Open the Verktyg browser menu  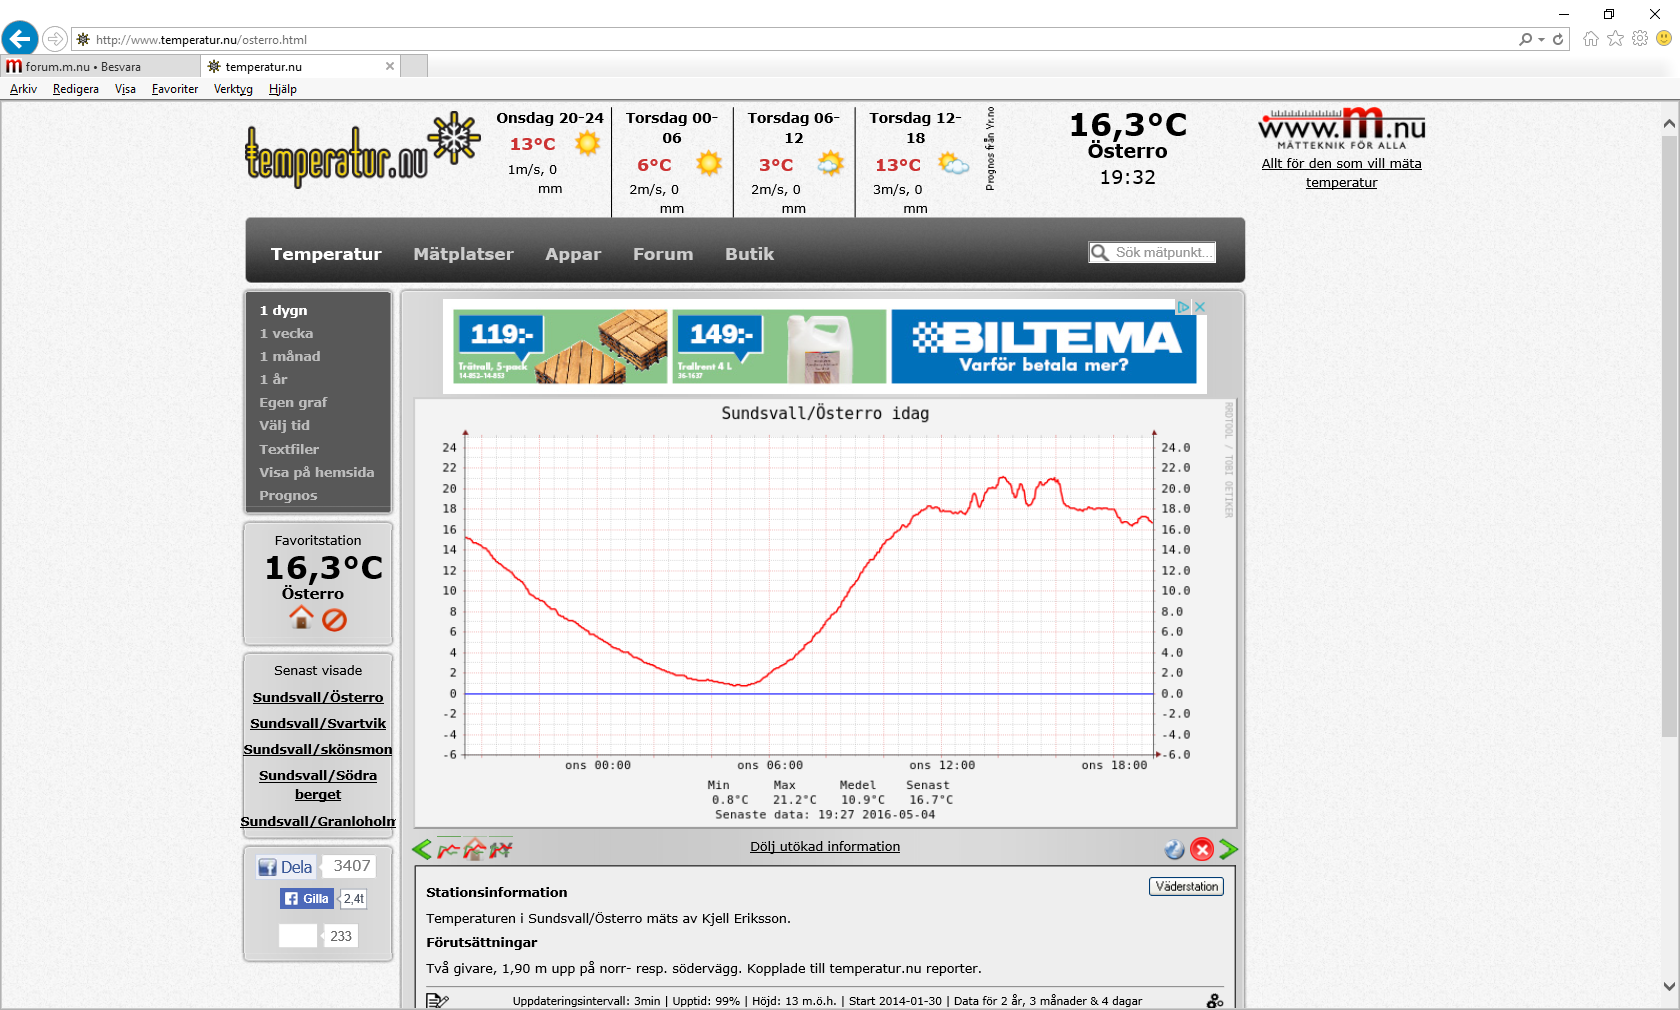click(x=233, y=89)
